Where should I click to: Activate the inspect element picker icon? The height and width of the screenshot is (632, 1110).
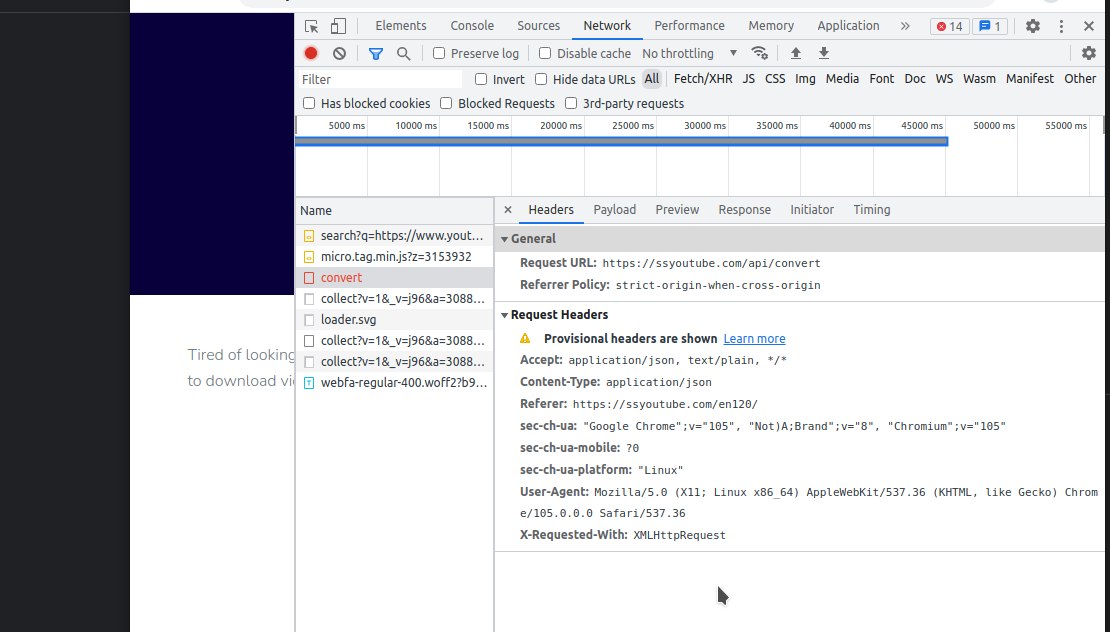(x=311, y=26)
